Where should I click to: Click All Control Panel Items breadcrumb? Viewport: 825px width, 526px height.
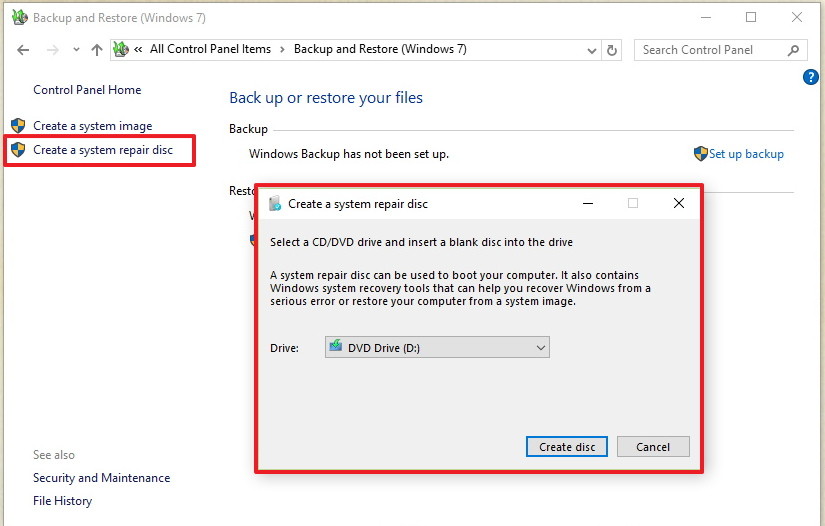pyautogui.click(x=210, y=49)
